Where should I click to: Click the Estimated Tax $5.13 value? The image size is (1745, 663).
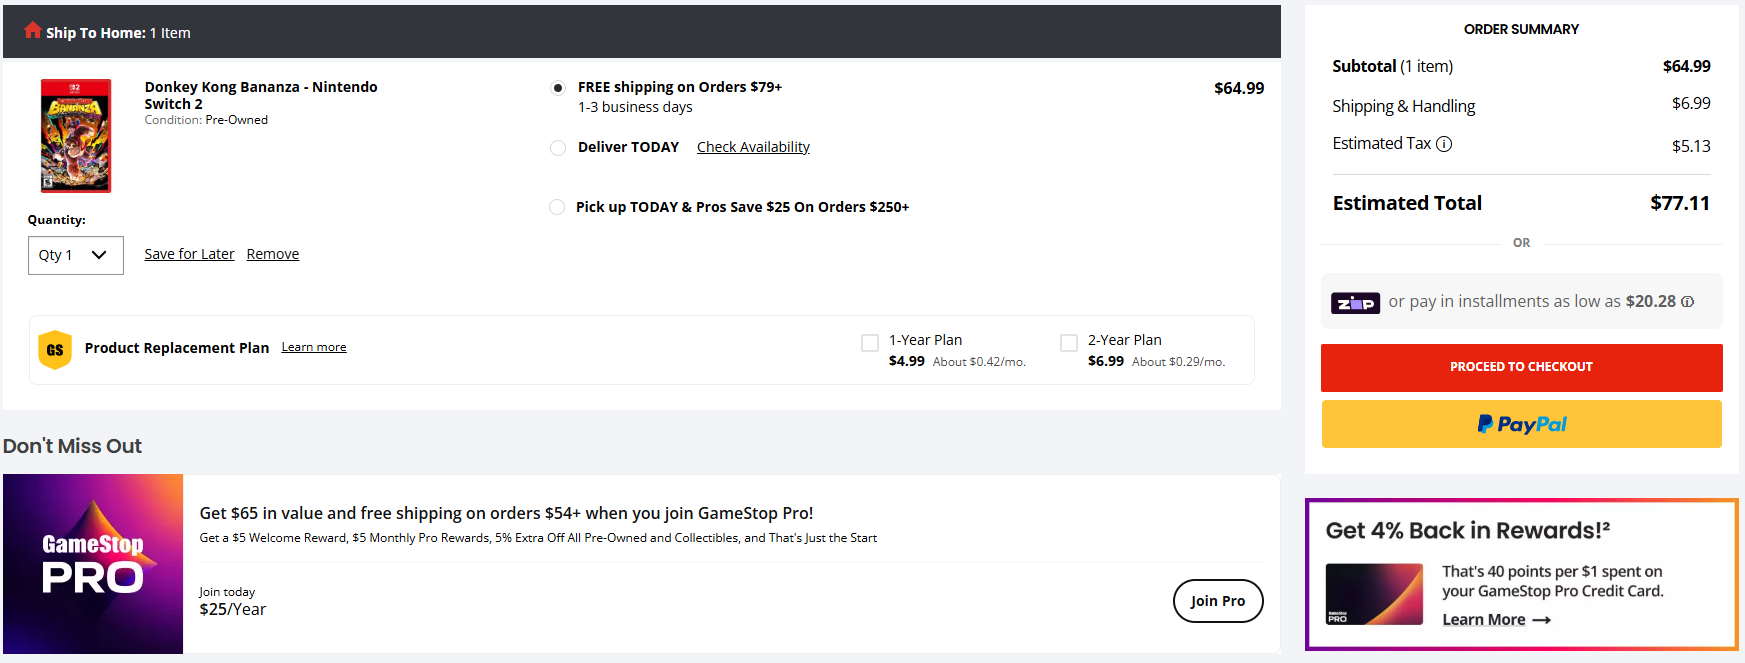coord(1691,146)
